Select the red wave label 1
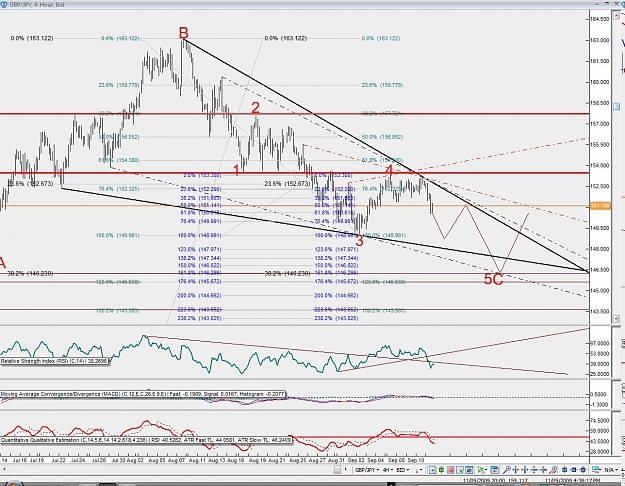 236,170
